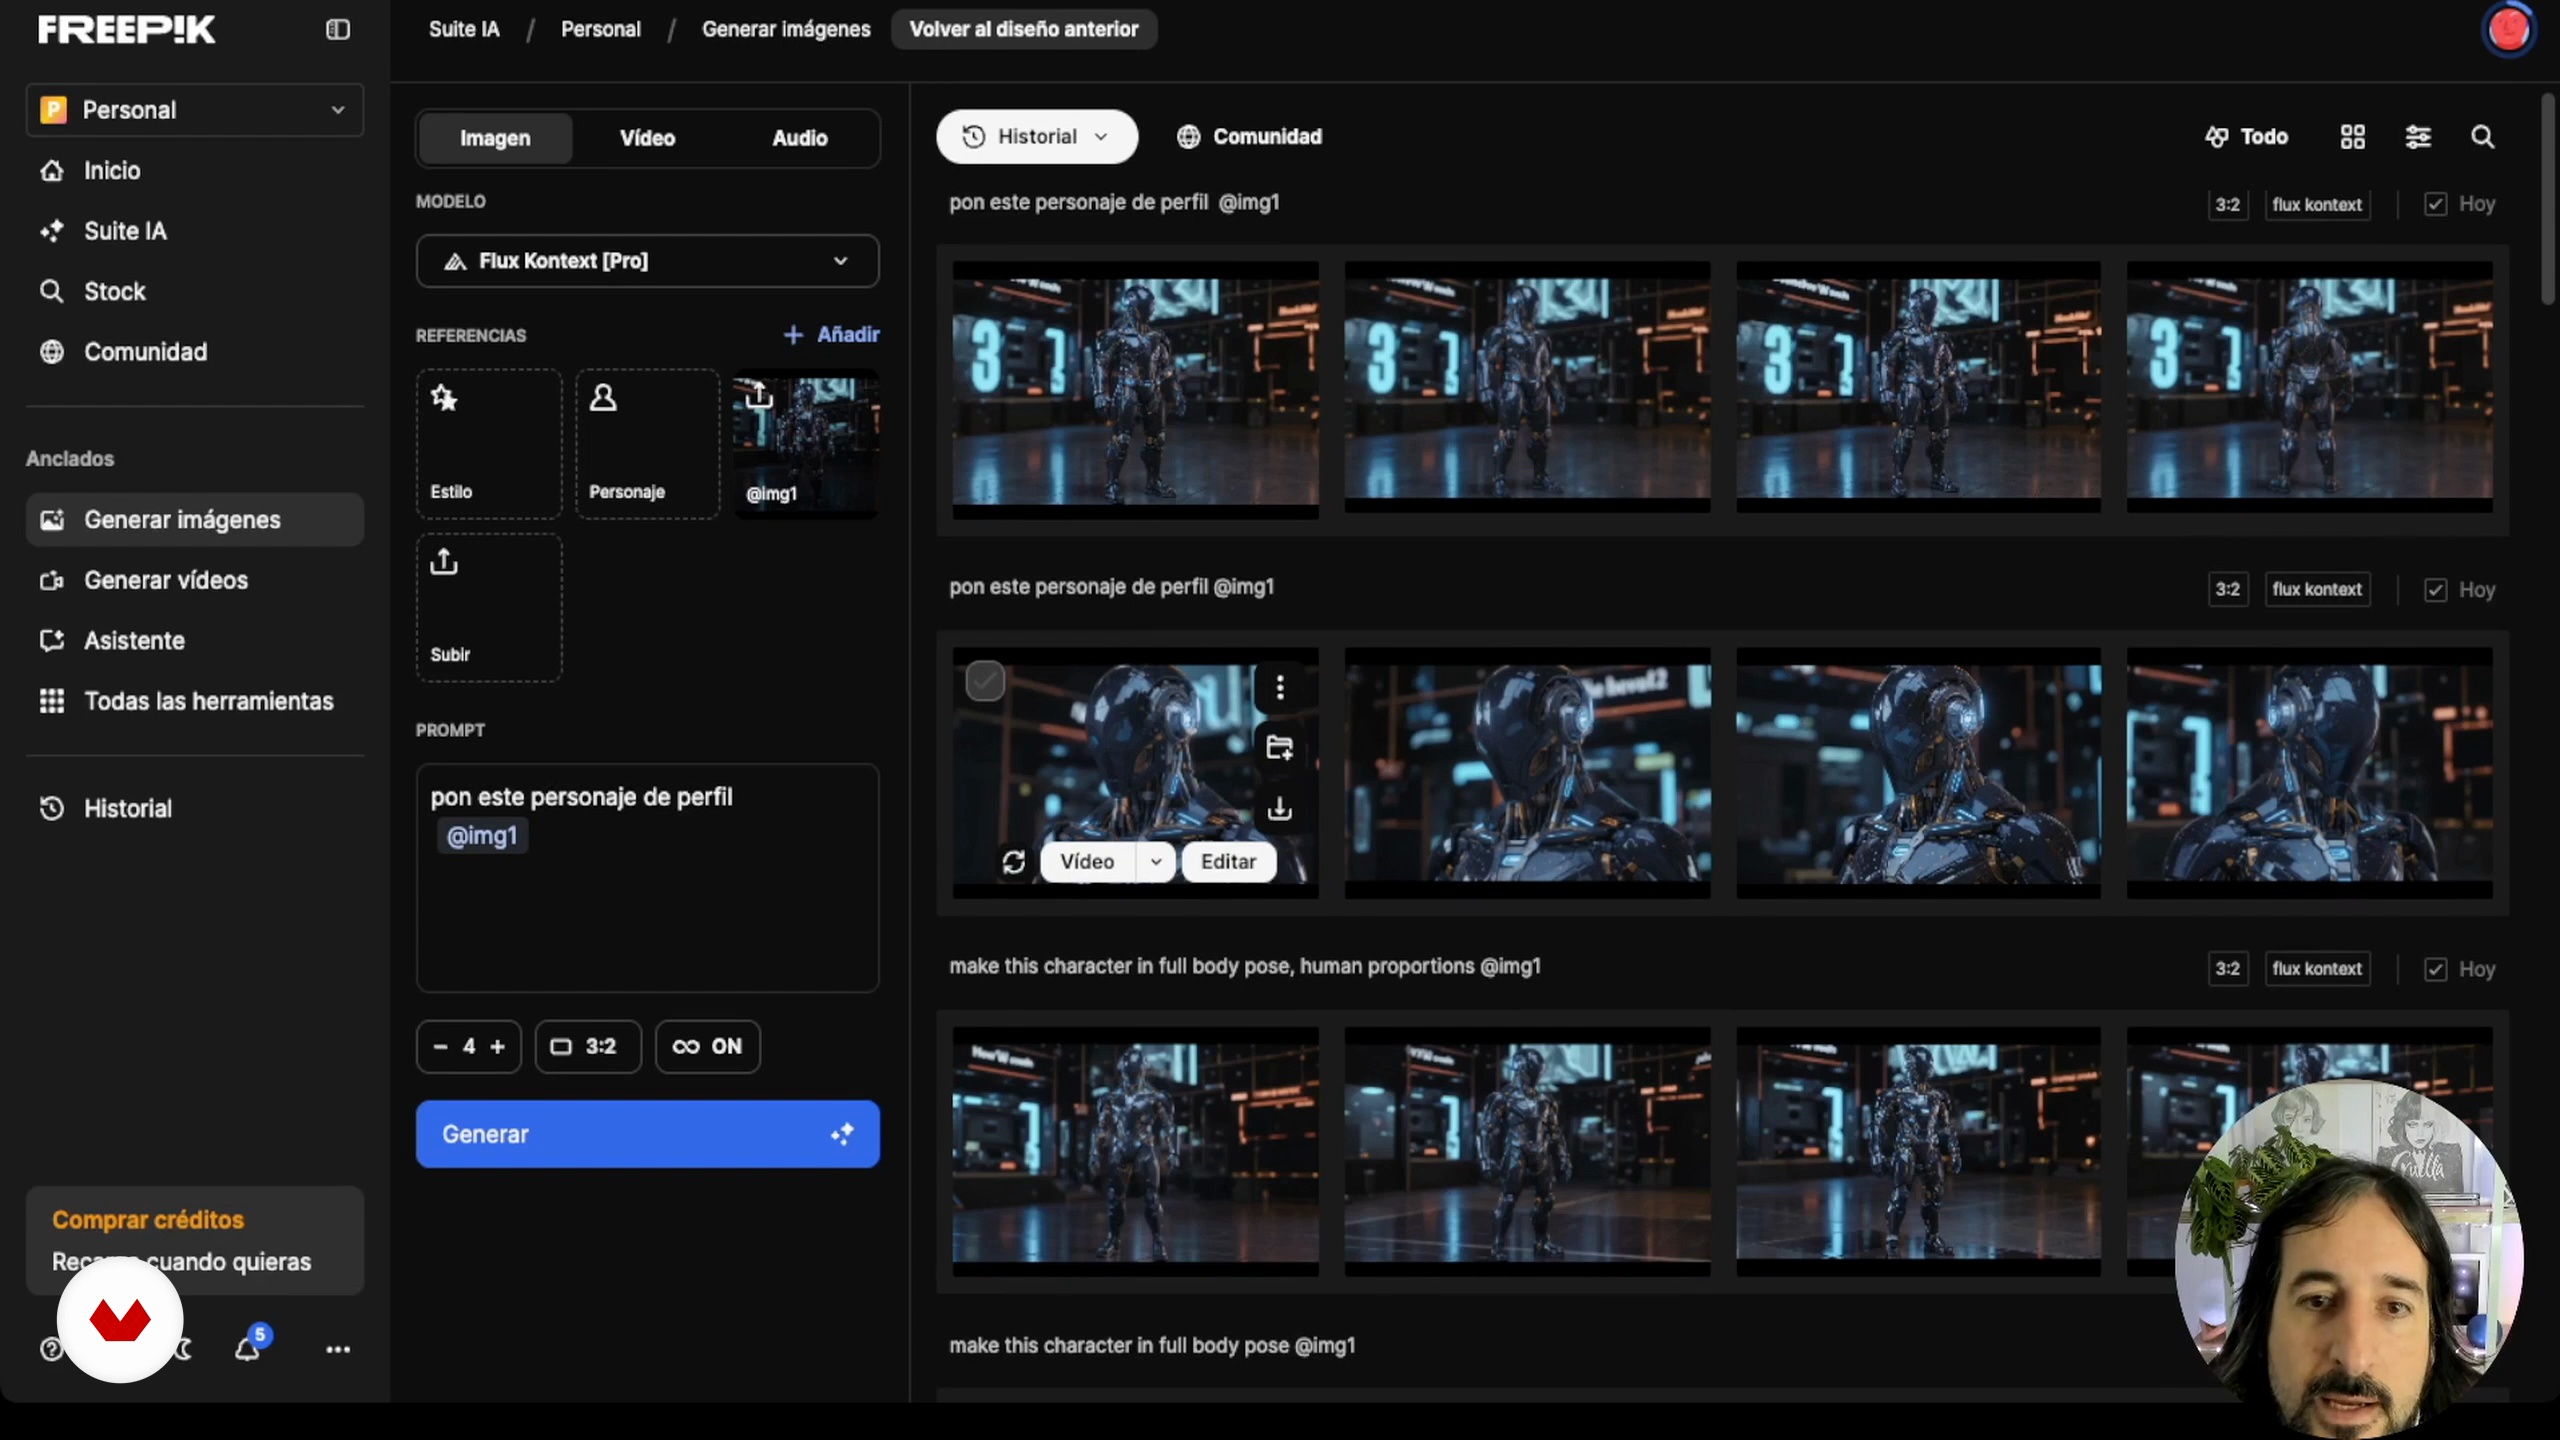
Task: Switch to the Vídeo tab
Action: point(647,138)
